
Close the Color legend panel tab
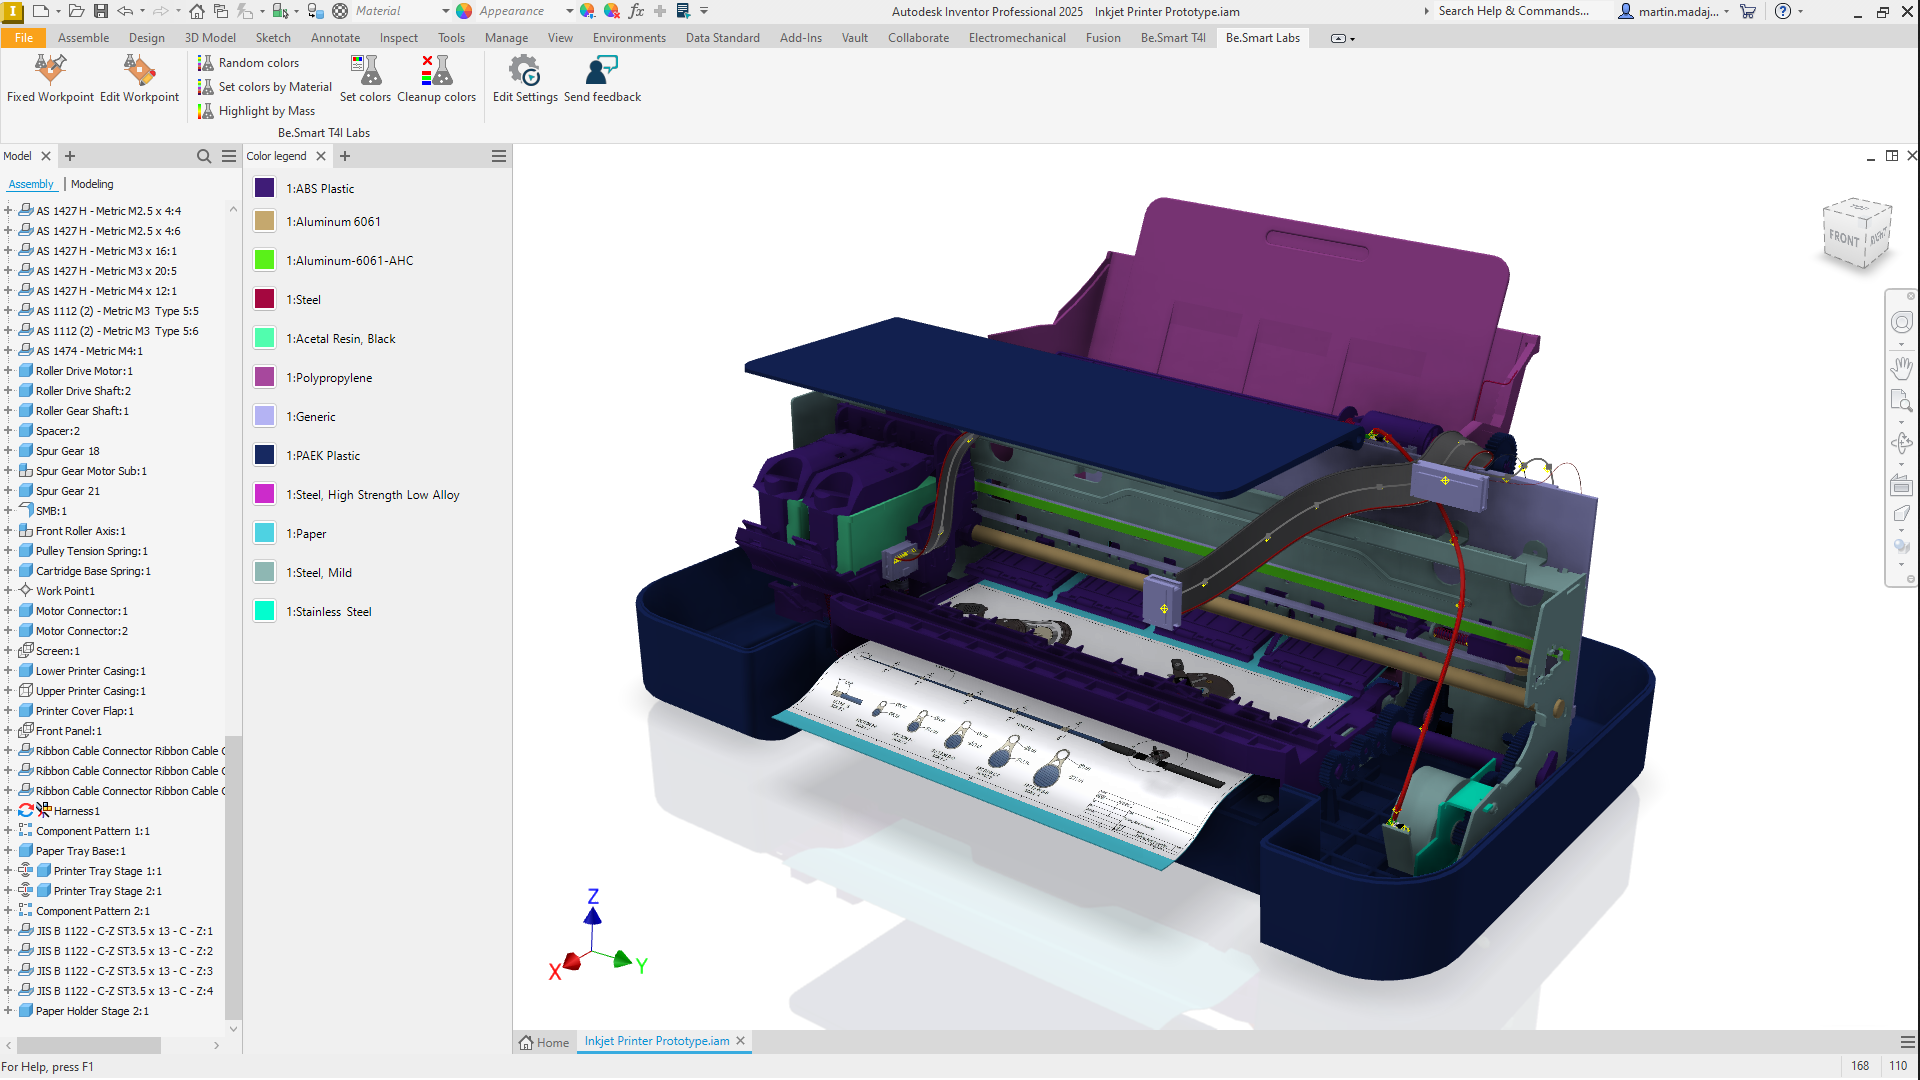[x=321, y=156]
